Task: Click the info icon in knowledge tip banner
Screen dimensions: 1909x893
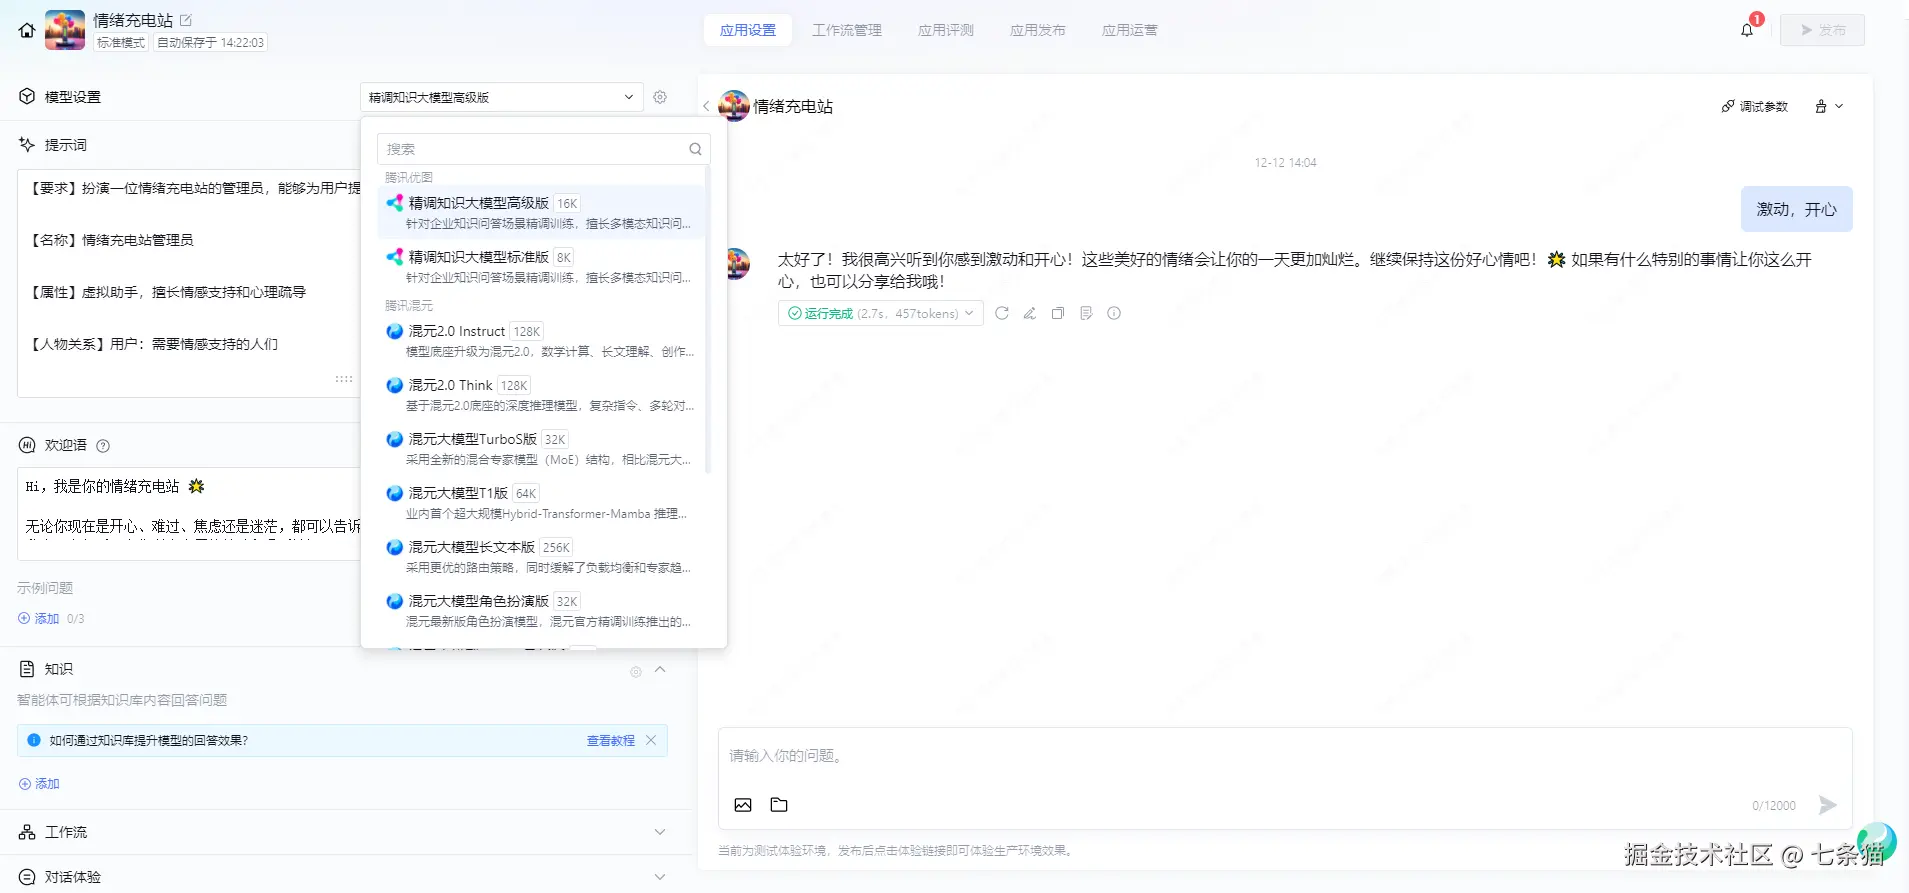Action: (34, 740)
